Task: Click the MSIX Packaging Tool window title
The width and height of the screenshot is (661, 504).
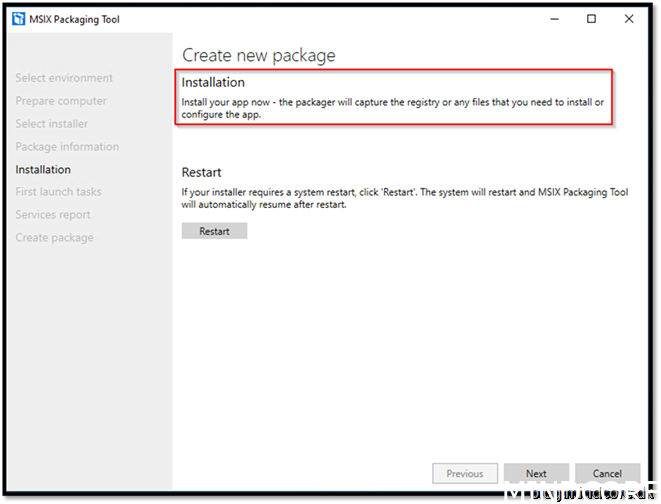Action: pos(74,19)
